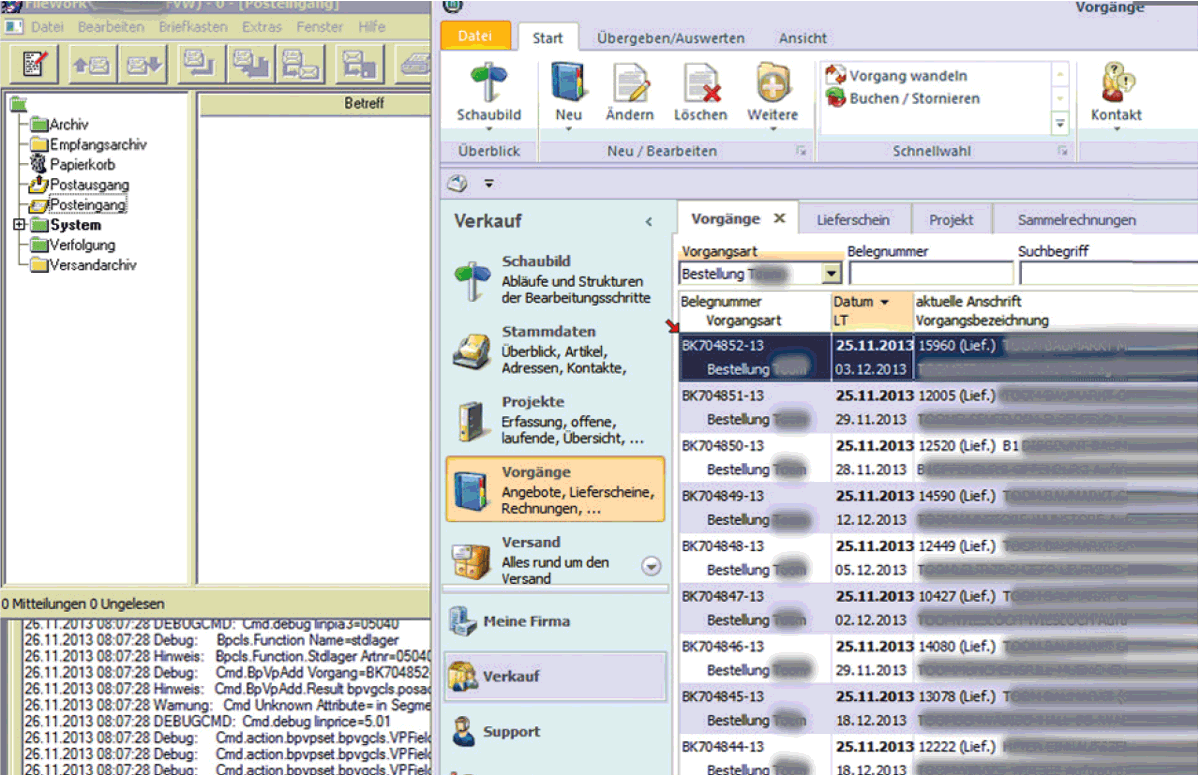Click the envelope with down arrow icon
This screenshot has width=1200, height=776.
[x=142, y=64]
